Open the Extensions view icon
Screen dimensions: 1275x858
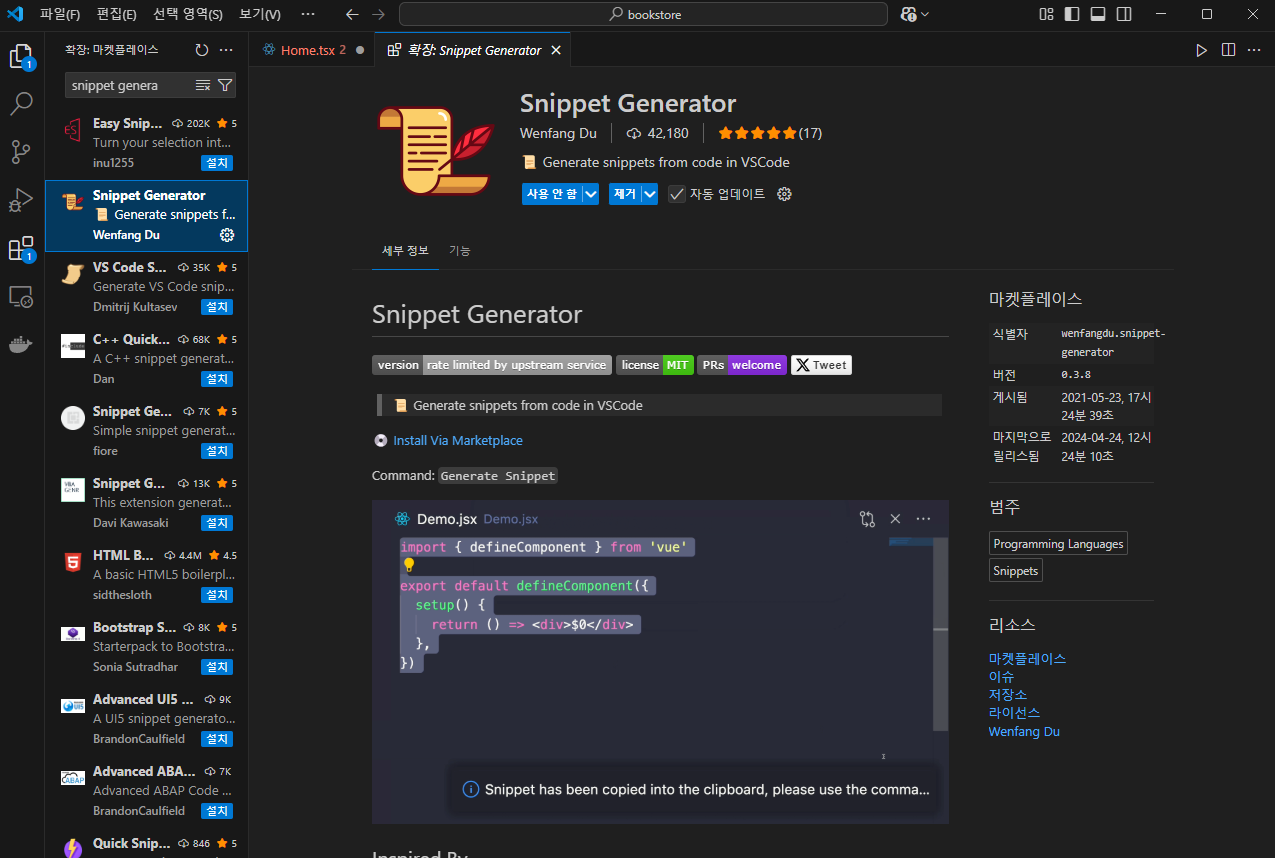(x=21, y=249)
